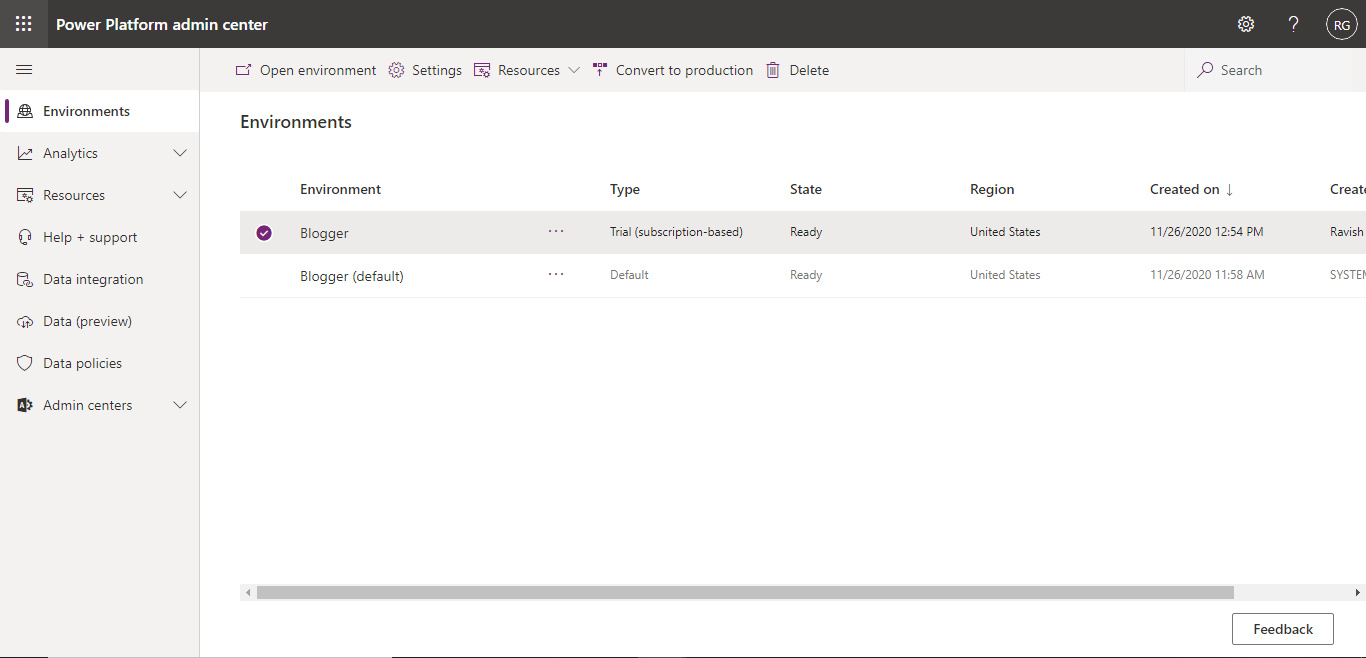Toggle the Created on sort order
Image resolution: width=1366 pixels, height=658 pixels.
pyautogui.click(x=1192, y=189)
